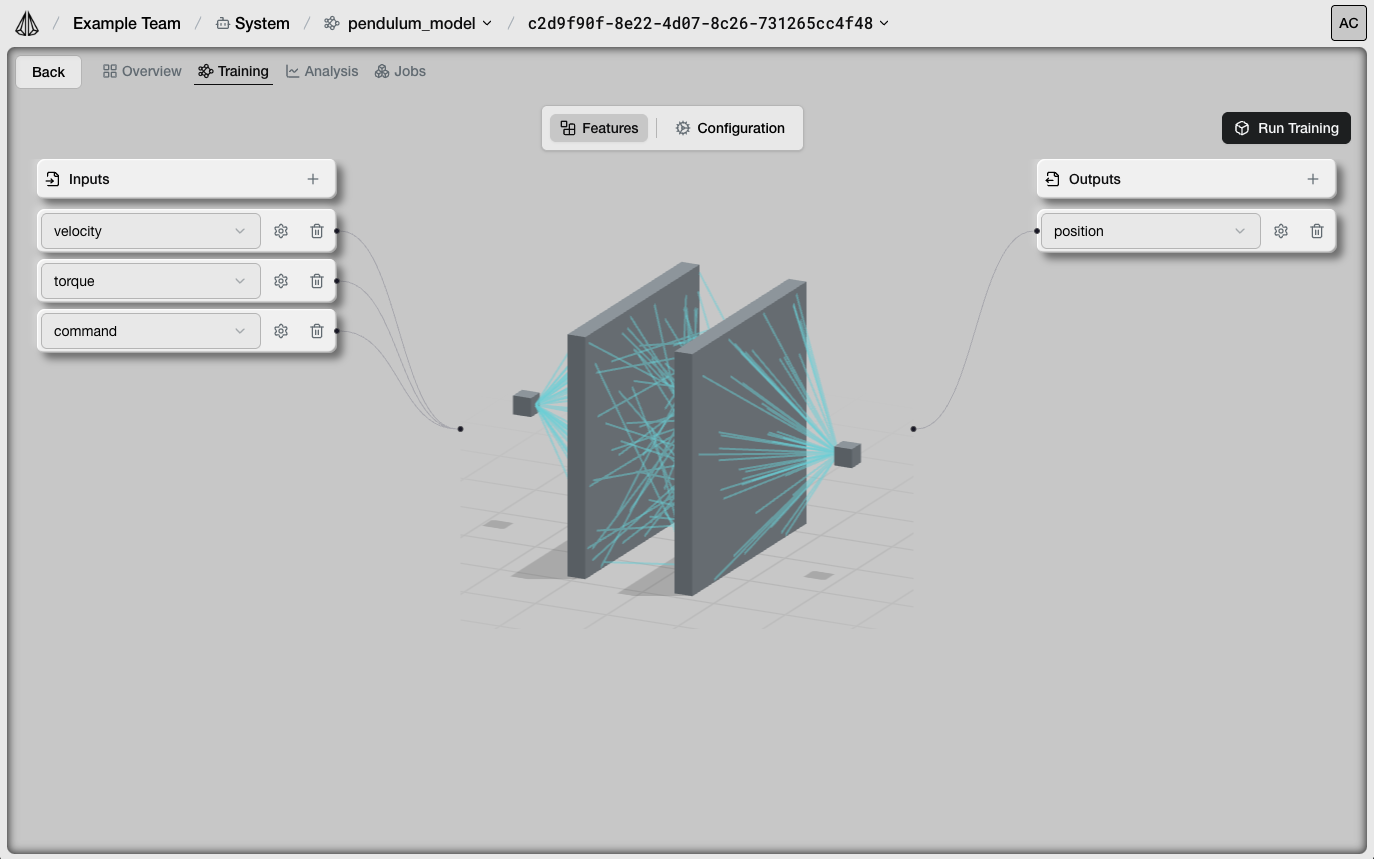This screenshot has width=1374, height=859.
Task: Open velocity feature settings
Action: (x=281, y=231)
